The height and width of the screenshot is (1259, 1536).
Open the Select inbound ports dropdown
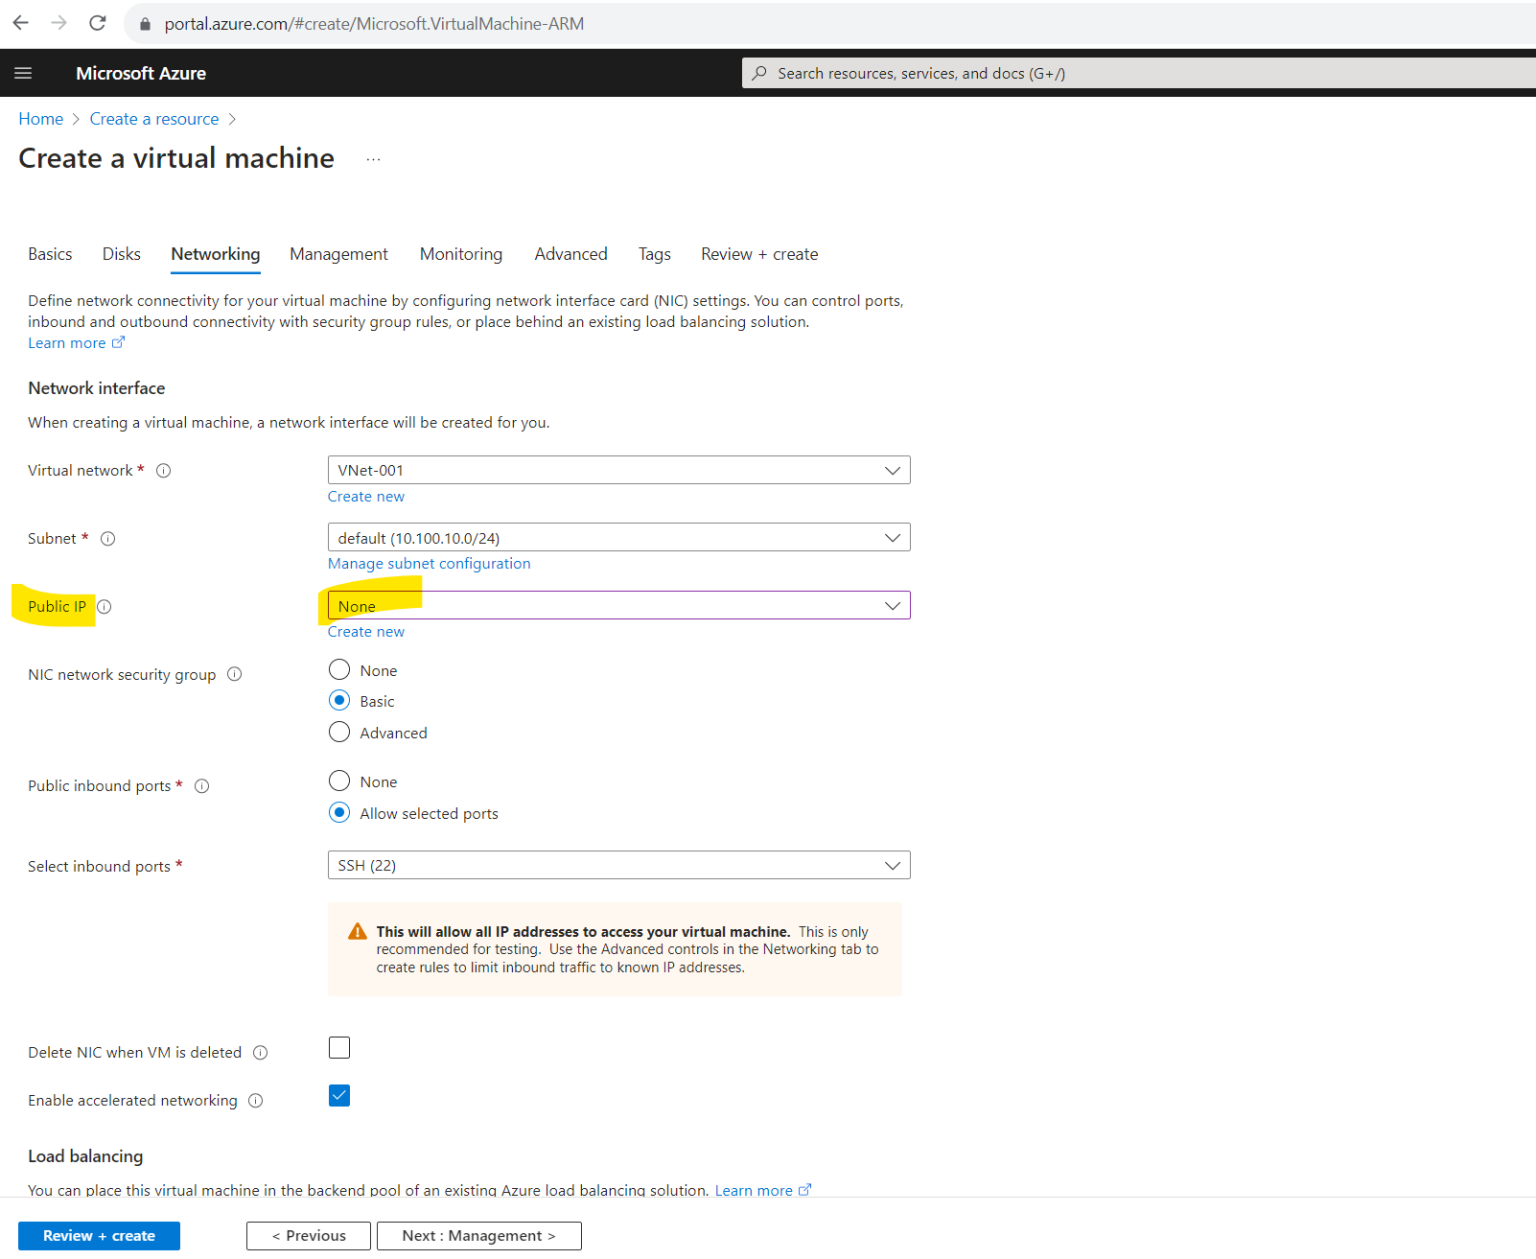coord(892,864)
